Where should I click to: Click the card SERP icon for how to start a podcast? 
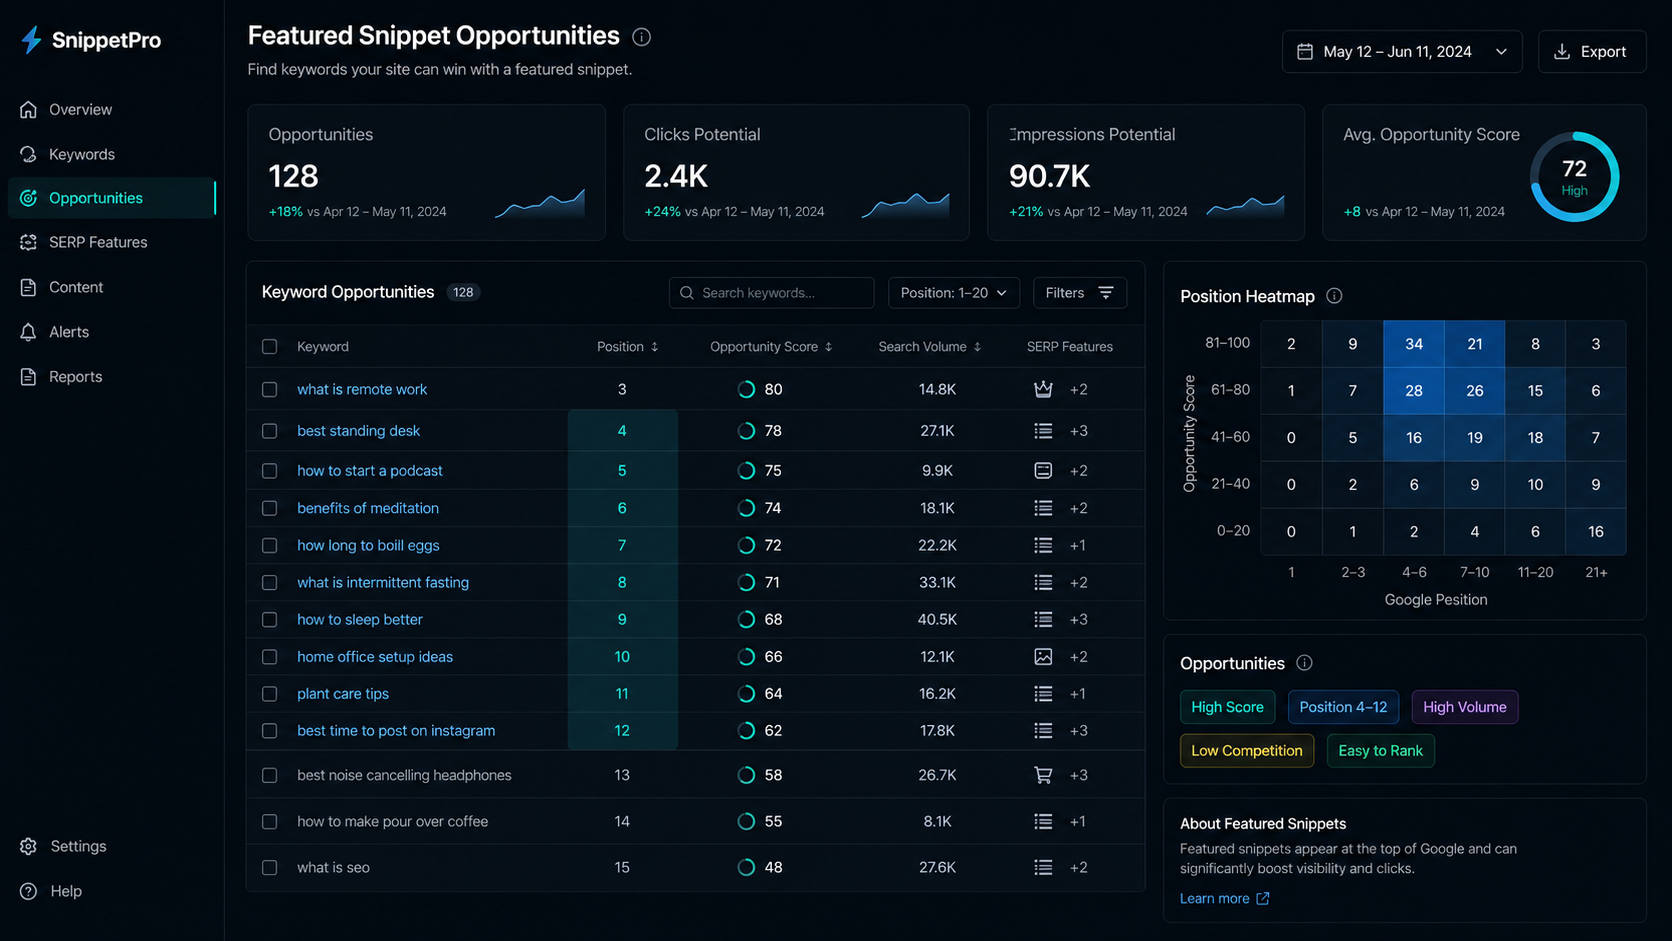[1043, 470]
